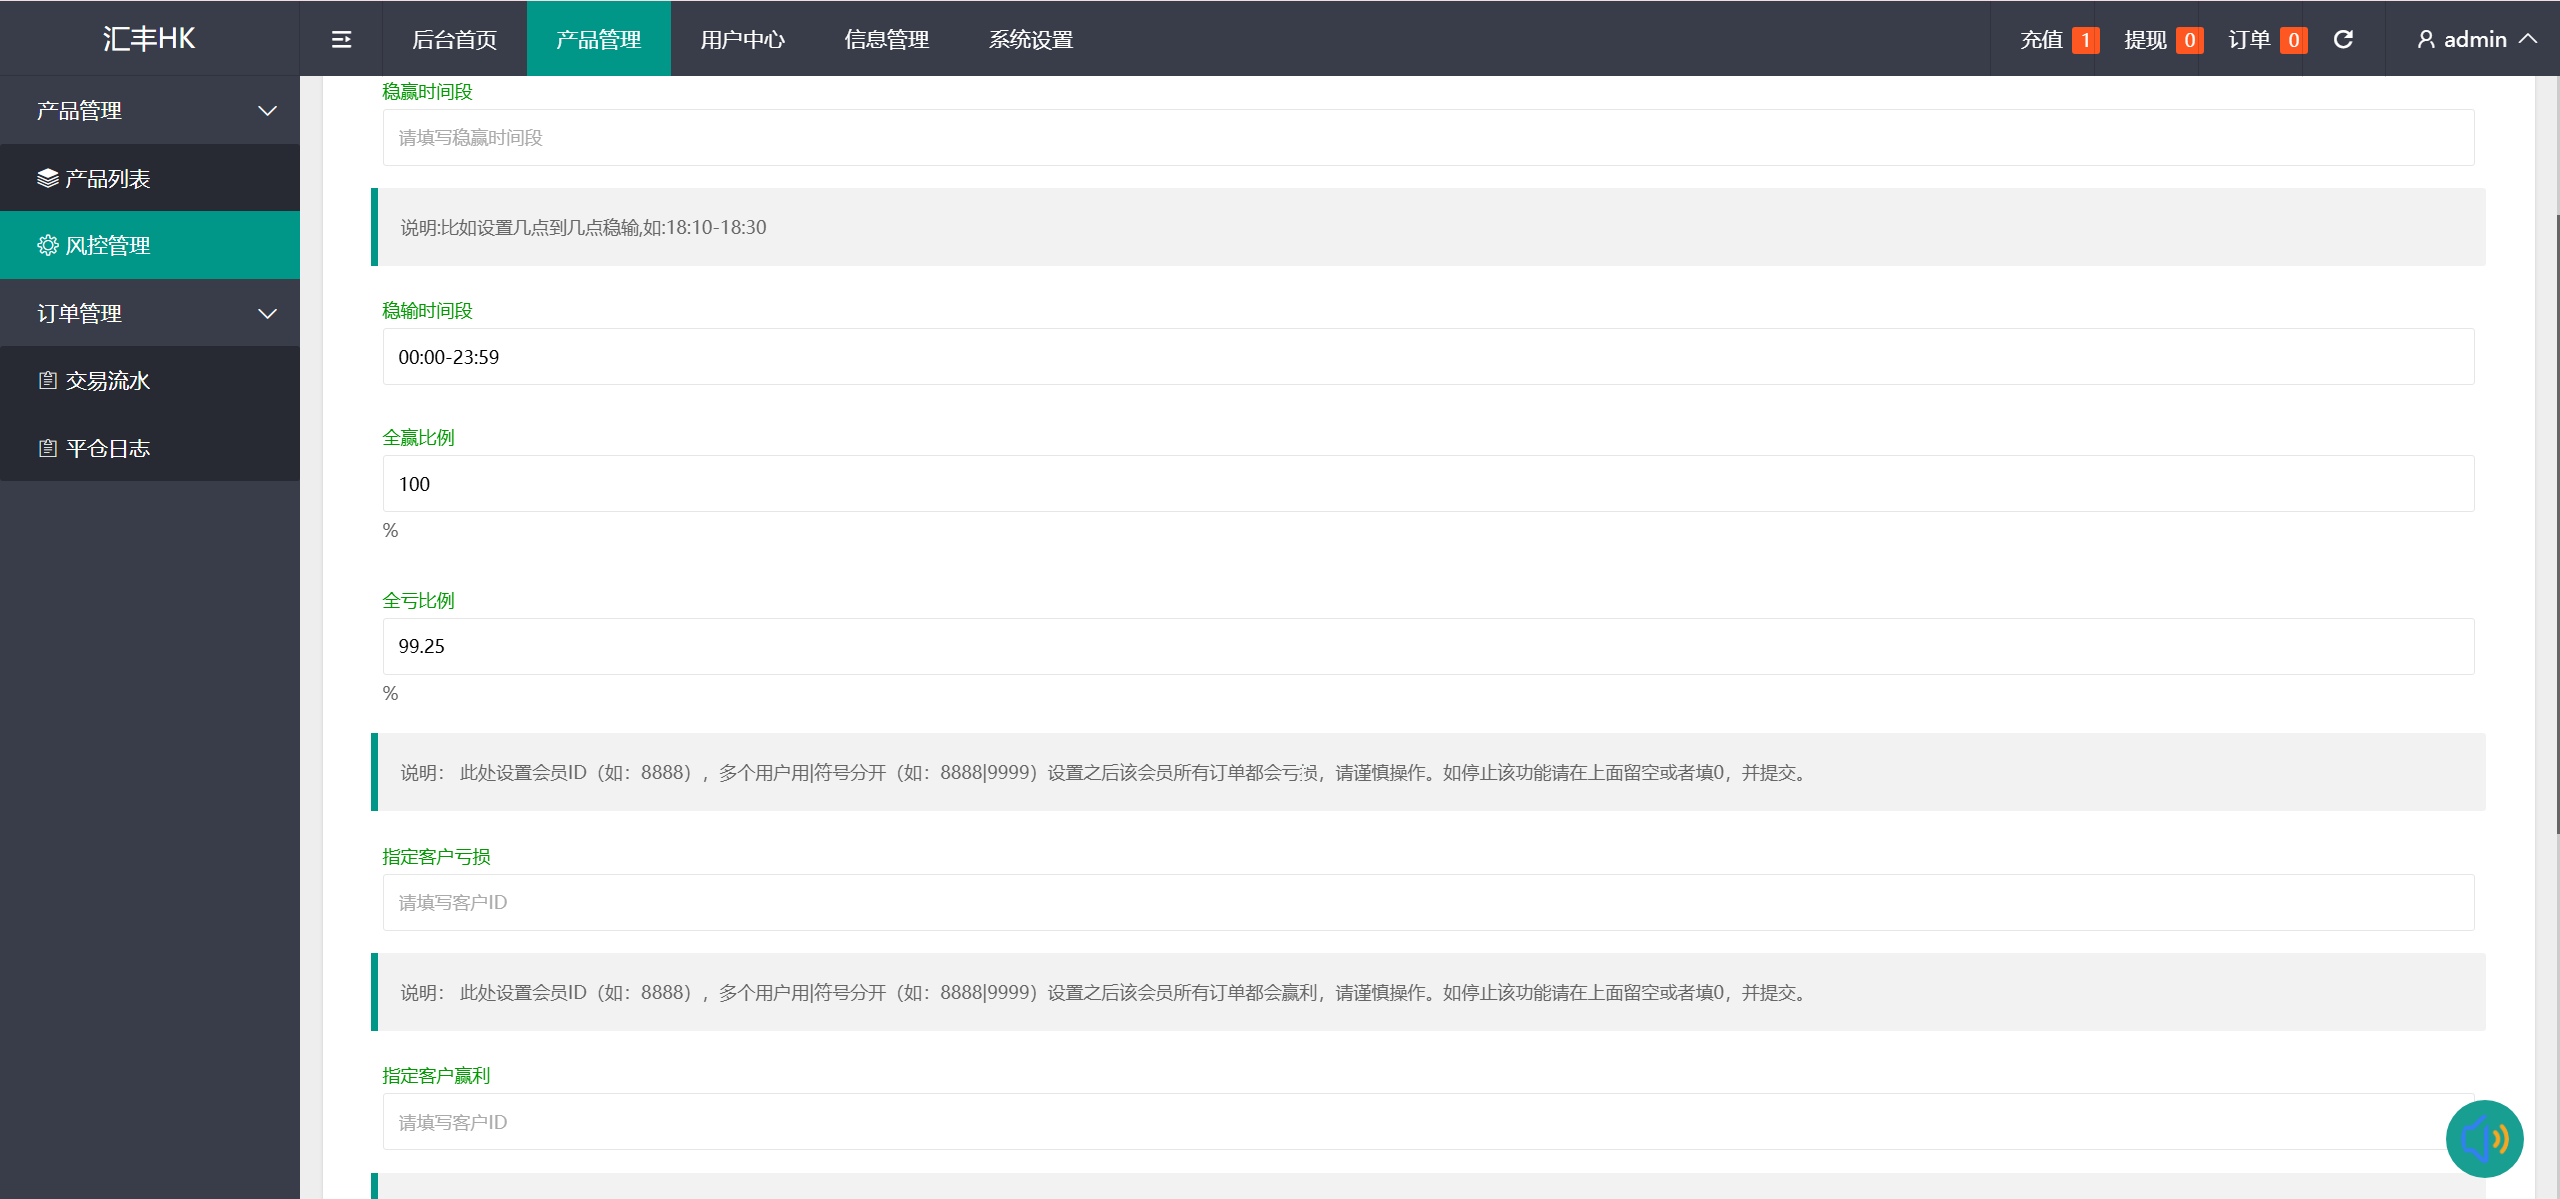Click the admin user avatar icon
This screenshot has height=1199, width=2560.
(x=2426, y=39)
